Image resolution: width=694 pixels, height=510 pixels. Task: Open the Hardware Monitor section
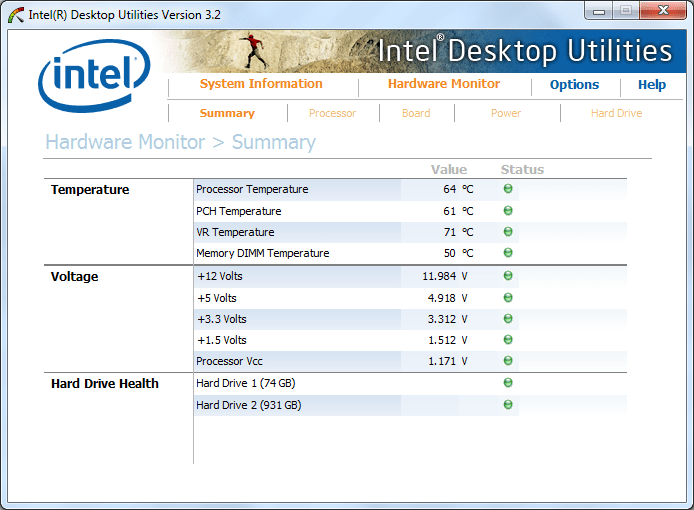[444, 84]
